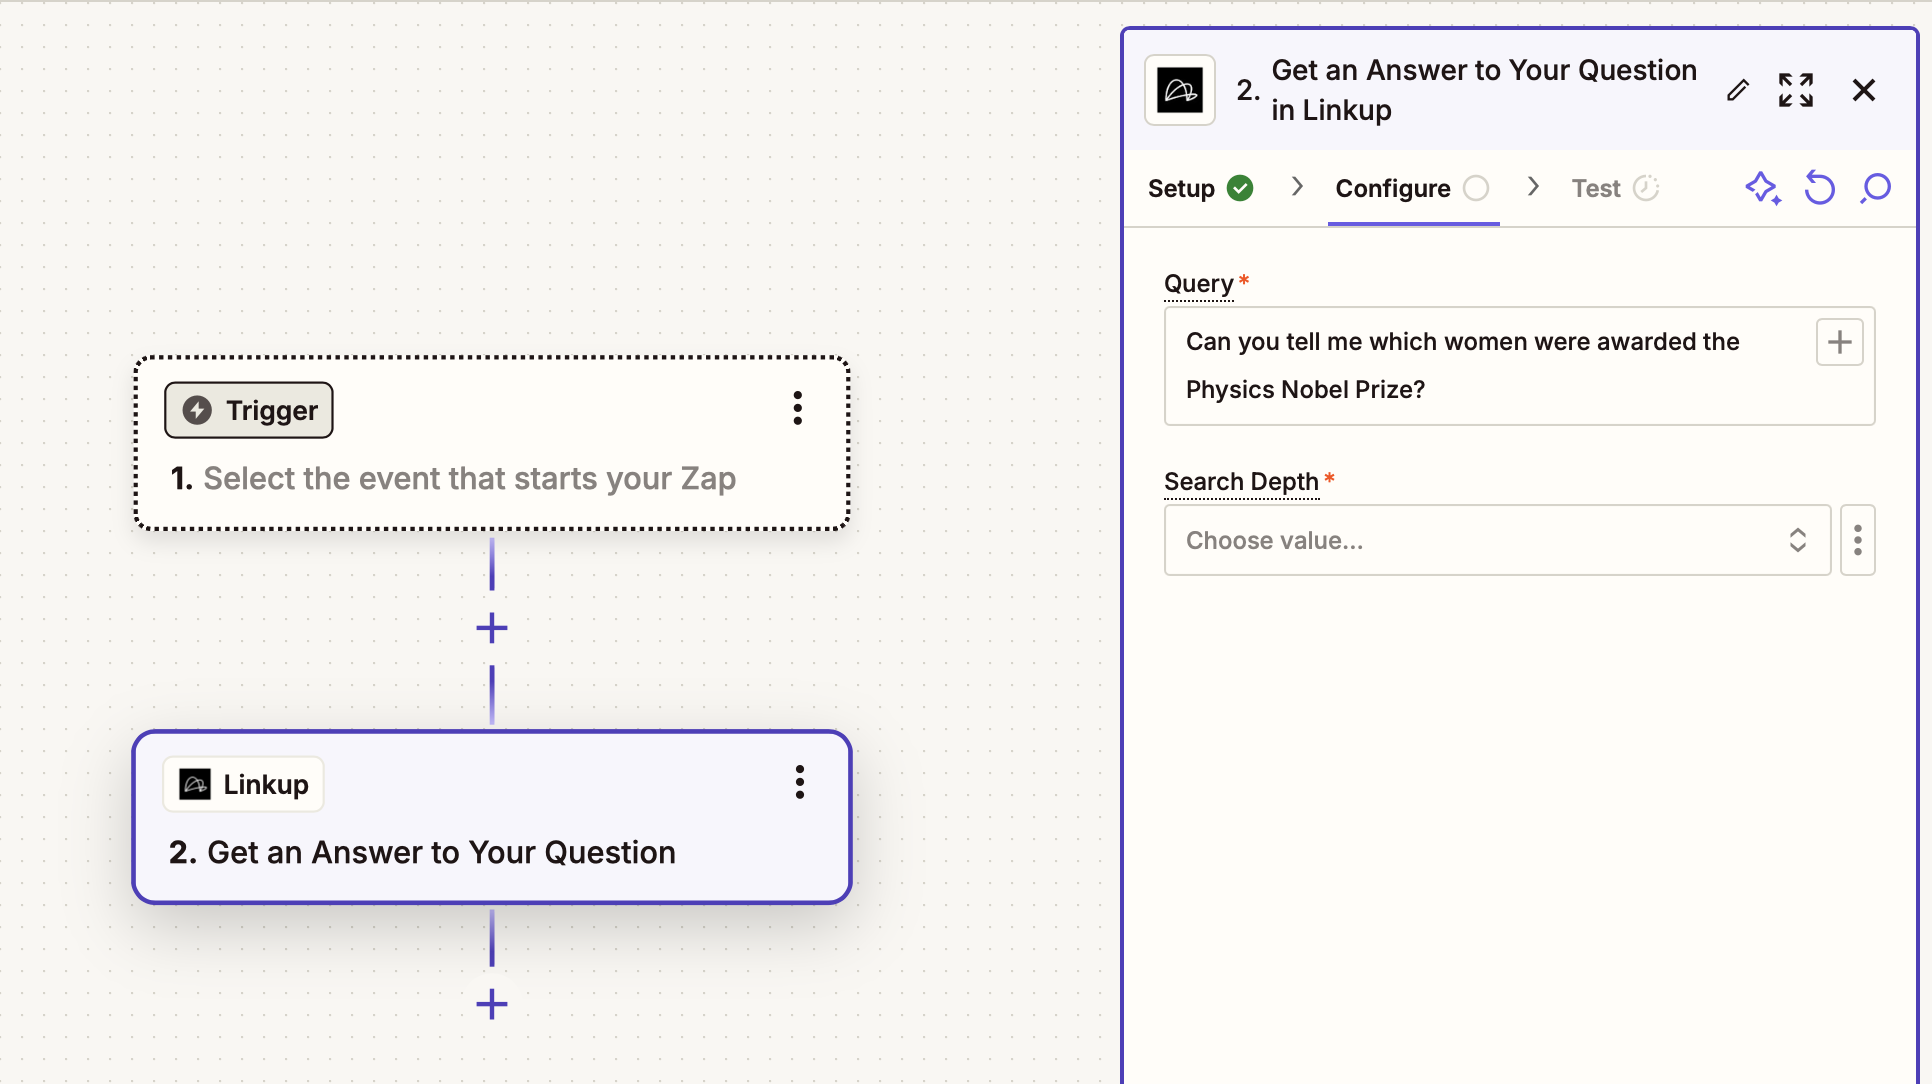Close the Linkup step panel

pos(1863,90)
